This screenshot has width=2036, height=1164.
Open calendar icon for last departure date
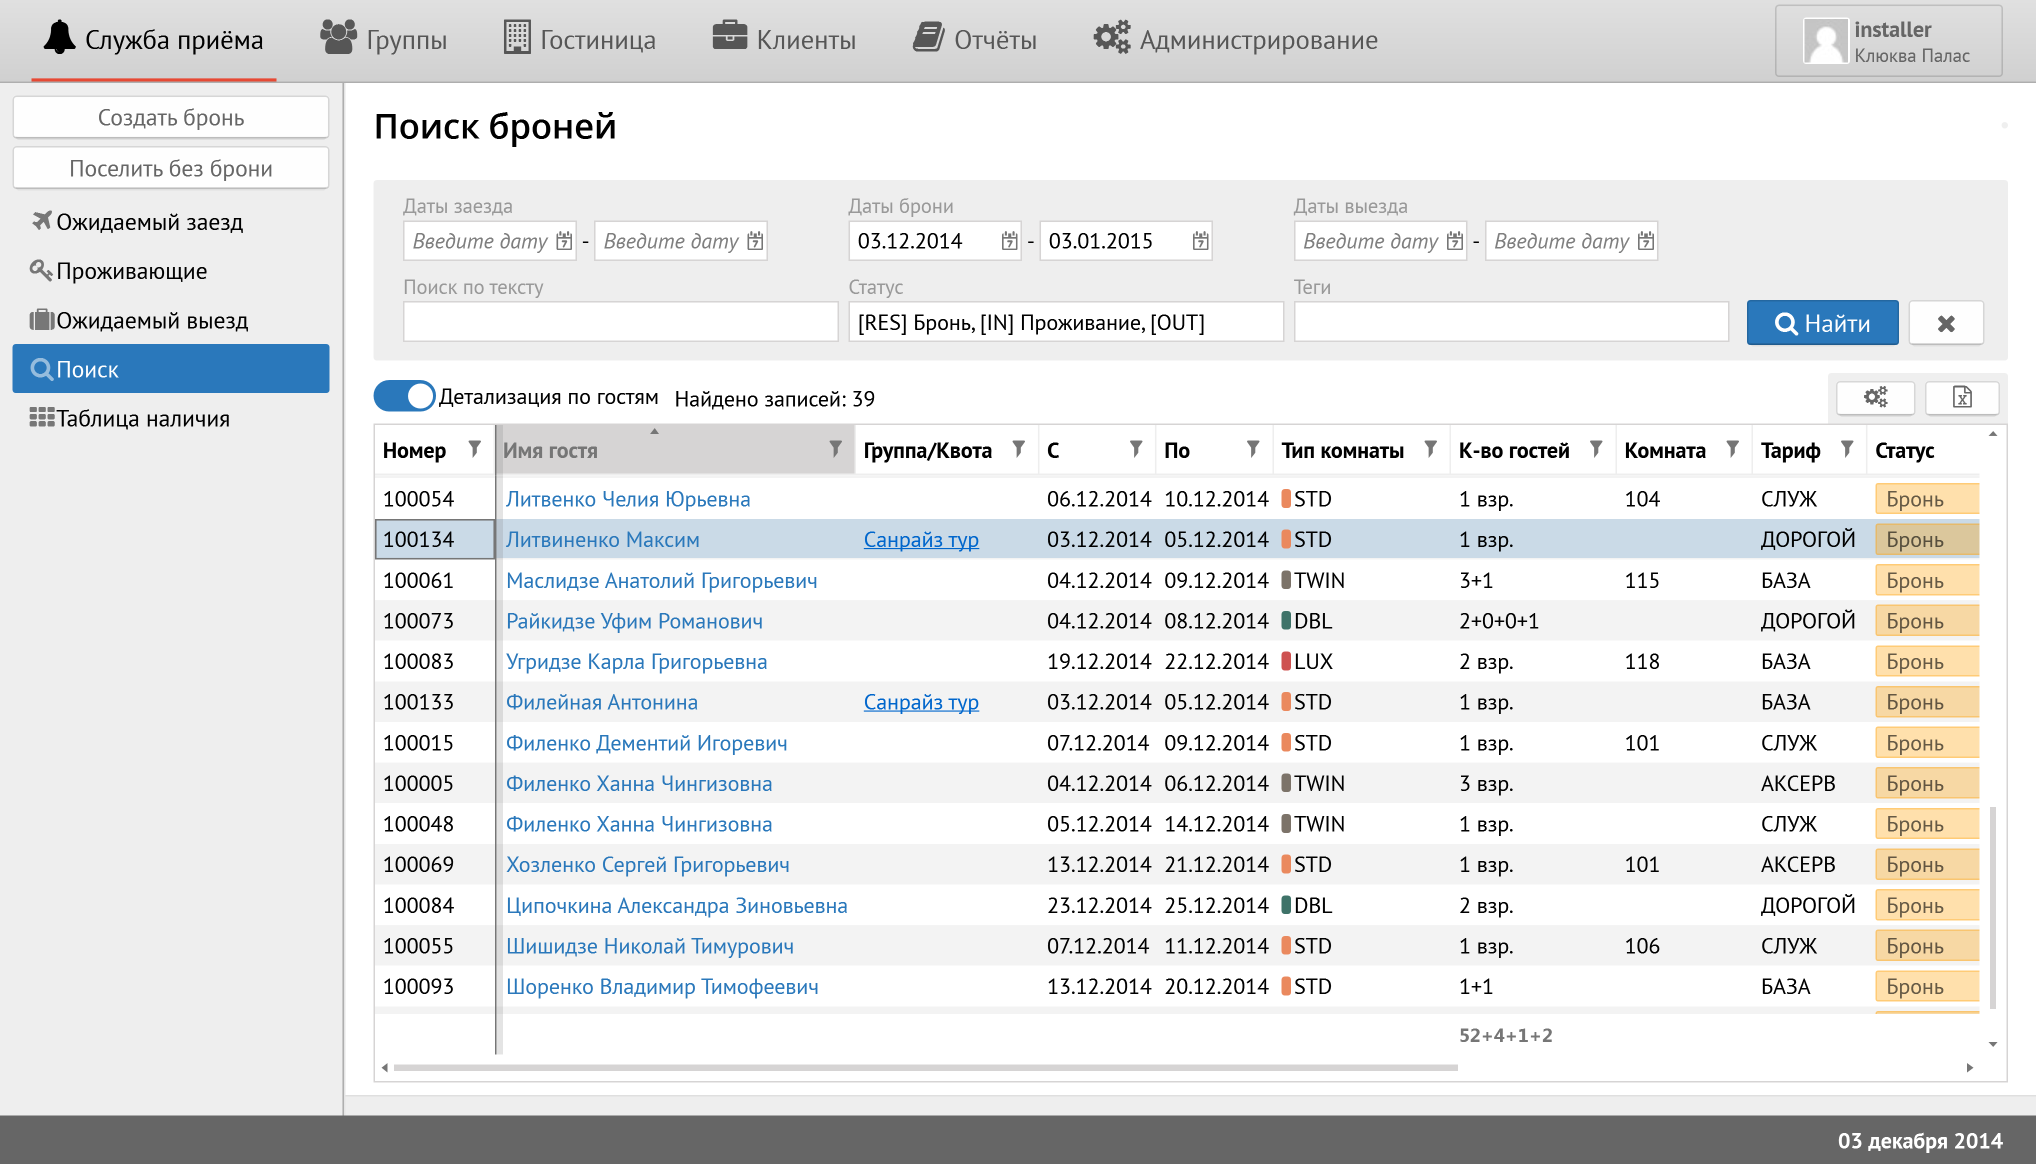(1646, 241)
